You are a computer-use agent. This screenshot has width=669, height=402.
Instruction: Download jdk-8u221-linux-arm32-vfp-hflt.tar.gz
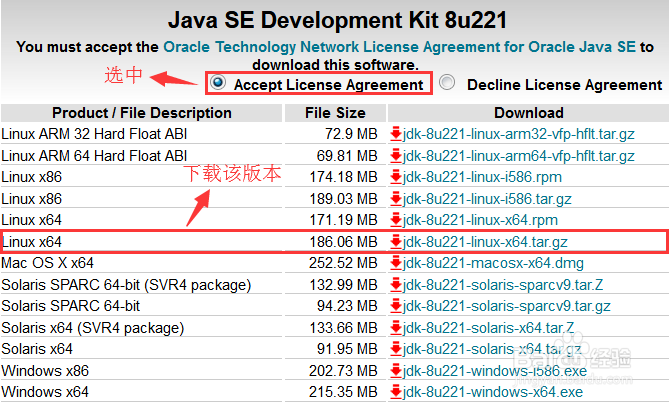(x=518, y=134)
